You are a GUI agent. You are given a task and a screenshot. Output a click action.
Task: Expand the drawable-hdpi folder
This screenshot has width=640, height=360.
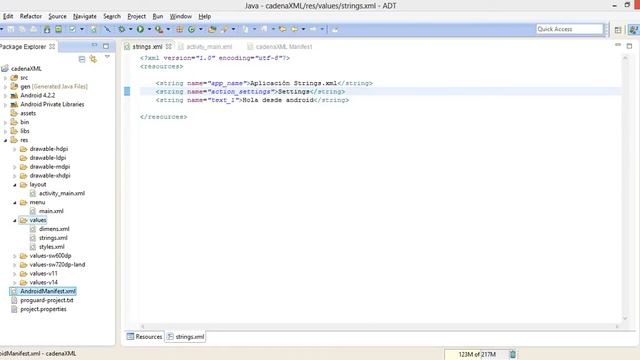coord(15,149)
